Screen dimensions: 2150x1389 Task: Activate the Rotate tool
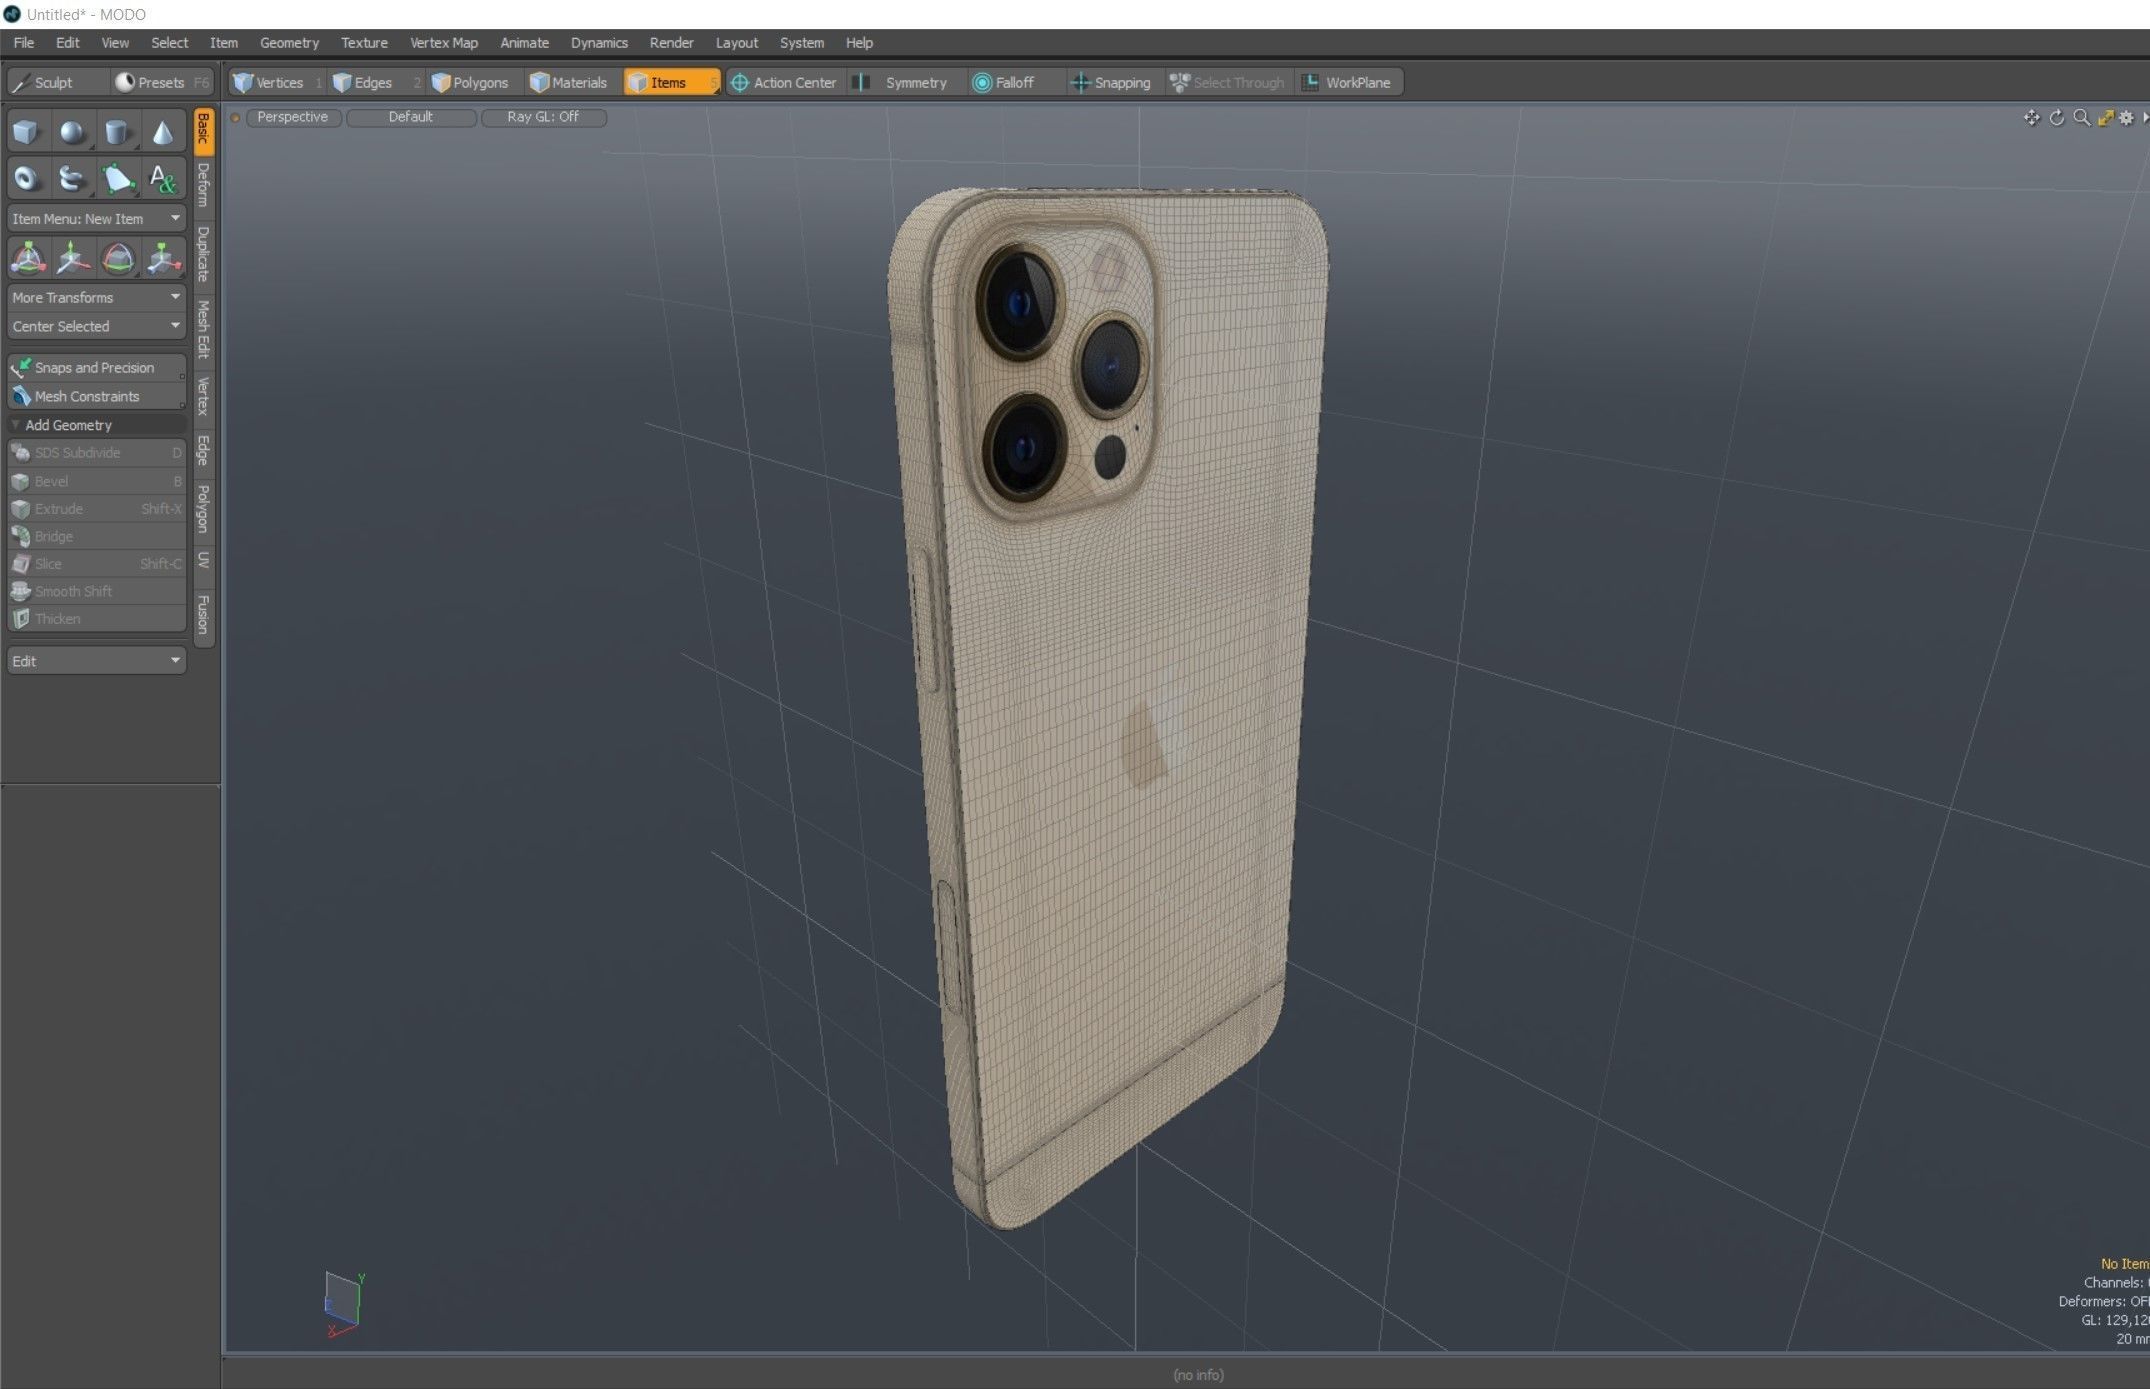[117, 258]
